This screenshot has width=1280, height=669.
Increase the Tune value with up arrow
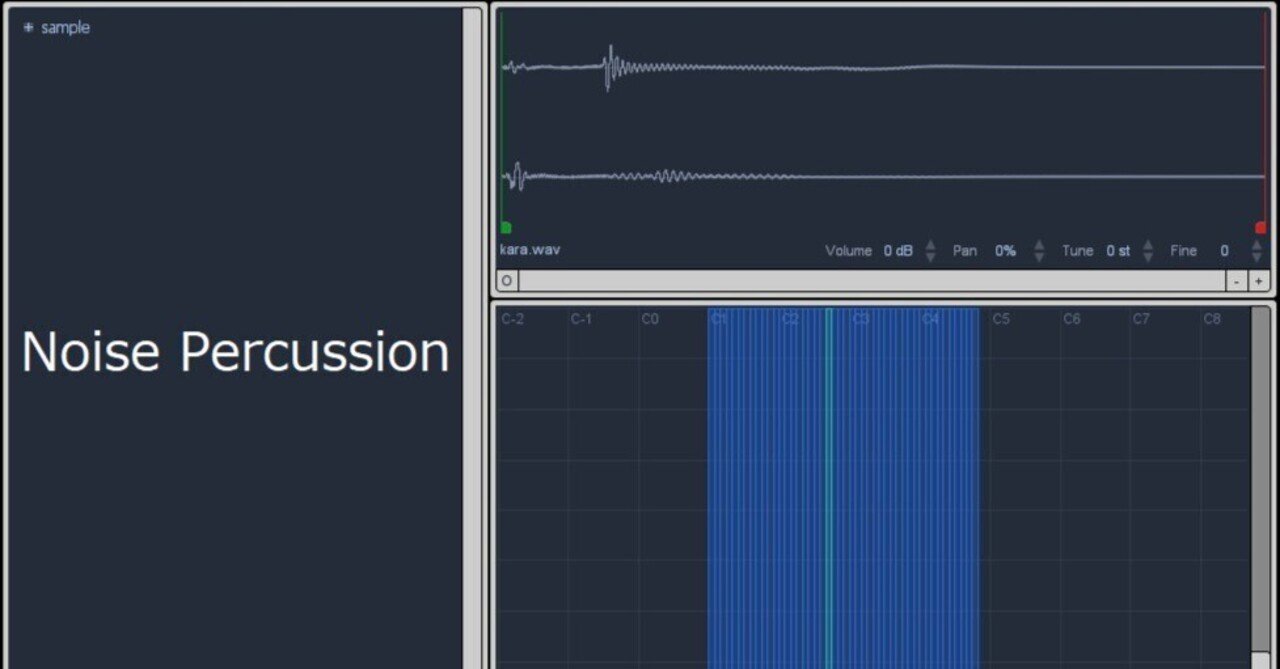point(1148,244)
